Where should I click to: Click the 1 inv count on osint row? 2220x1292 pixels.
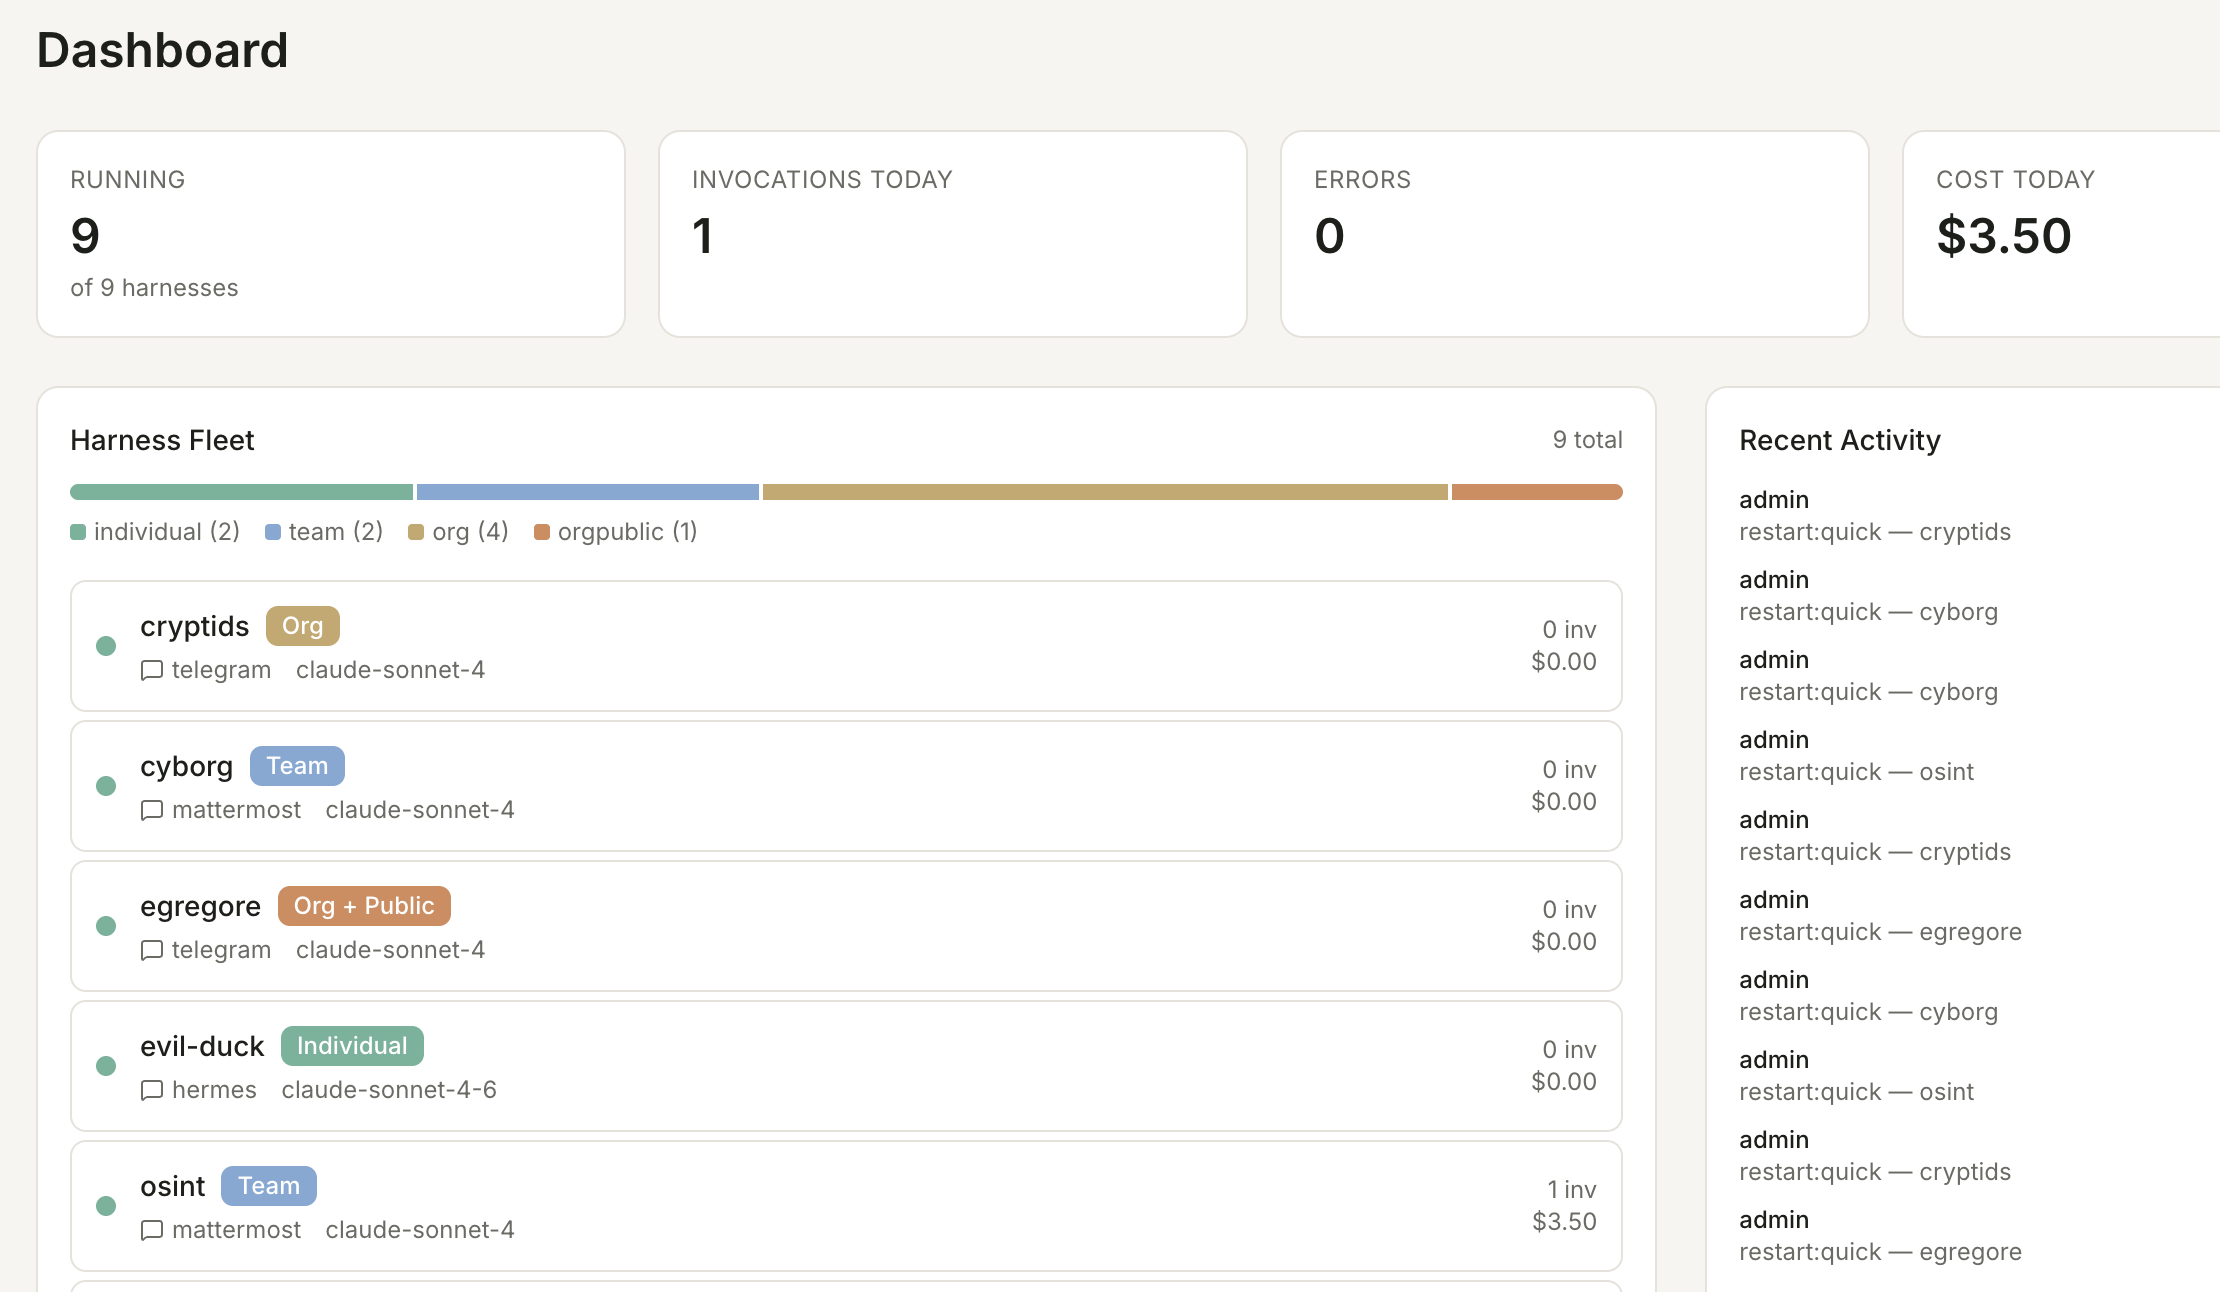pyautogui.click(x=1572, y=1190)
